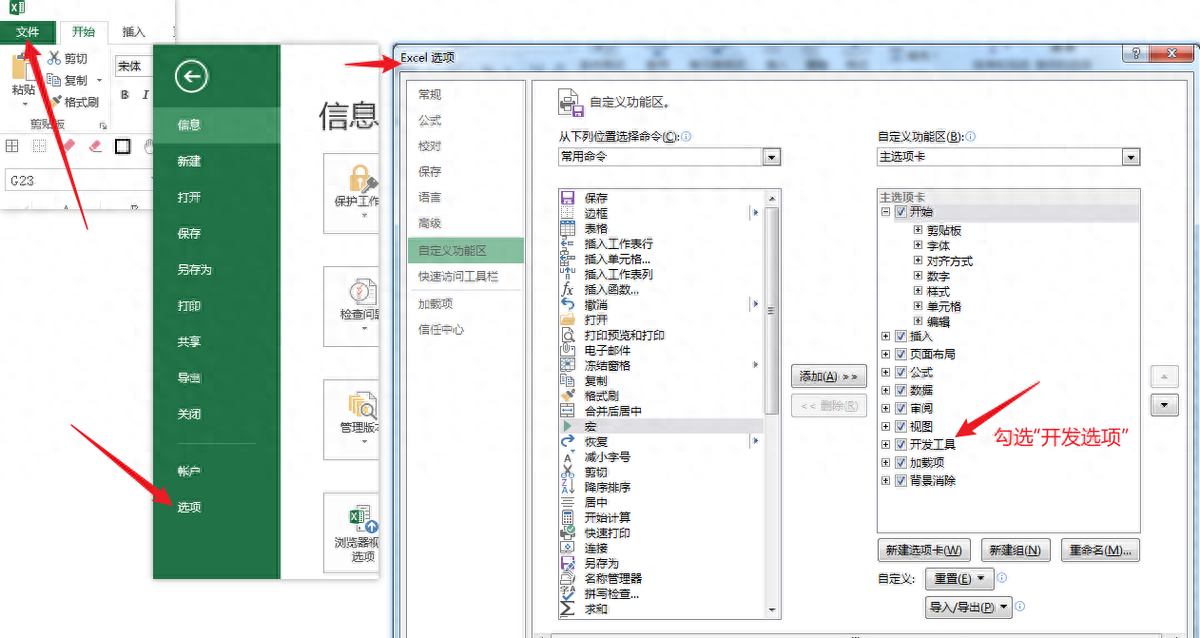Click the Freeze Panes (冻结窗格) icon
This screenshot has width=1200, height=638.
point(567,365)
